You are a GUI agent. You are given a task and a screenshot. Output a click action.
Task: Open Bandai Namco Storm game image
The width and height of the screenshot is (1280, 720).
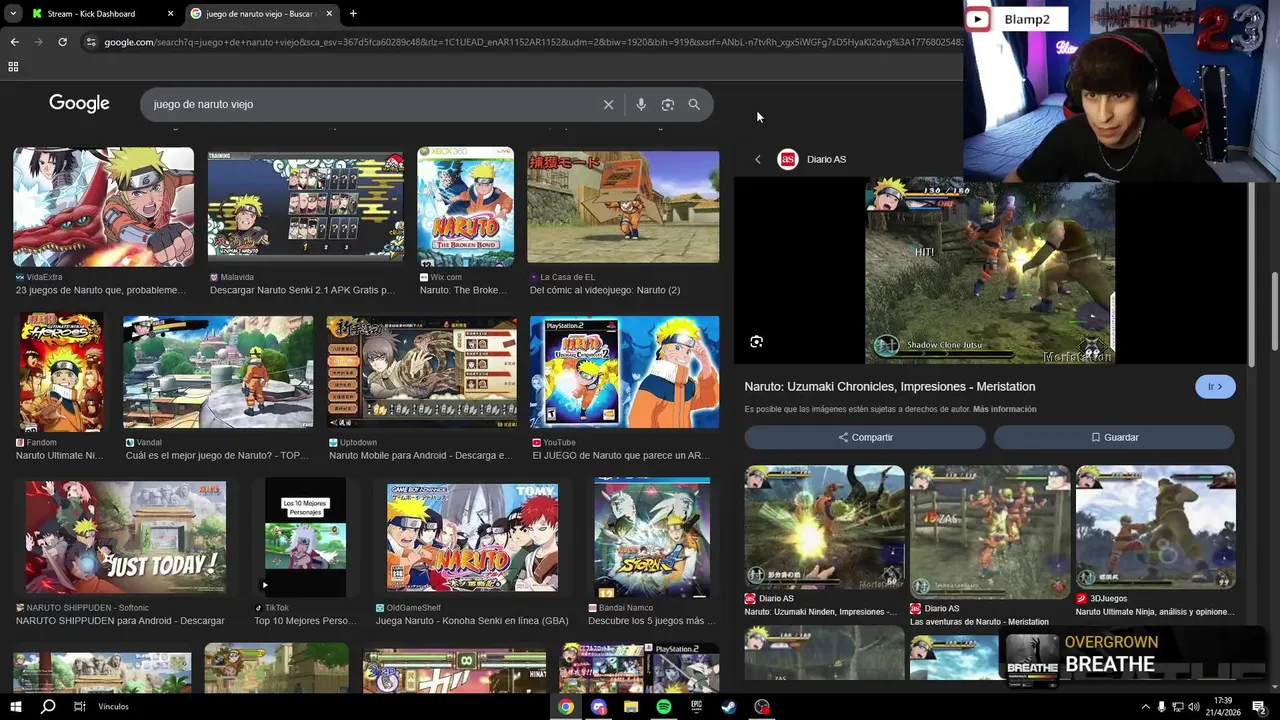tap(652, 538)
